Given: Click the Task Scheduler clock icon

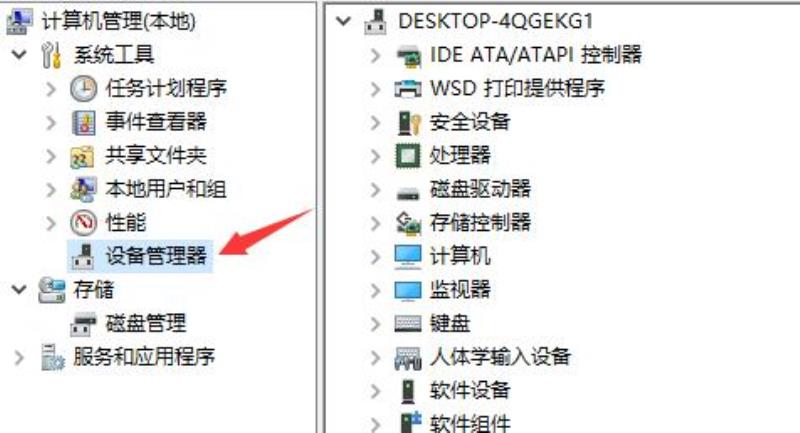Looking at the screenshot, I should (x=83, y=89).
